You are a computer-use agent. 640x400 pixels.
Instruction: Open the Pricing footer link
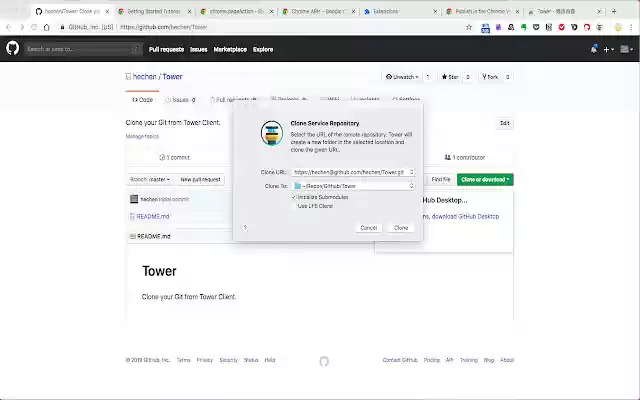coord(431,360)
